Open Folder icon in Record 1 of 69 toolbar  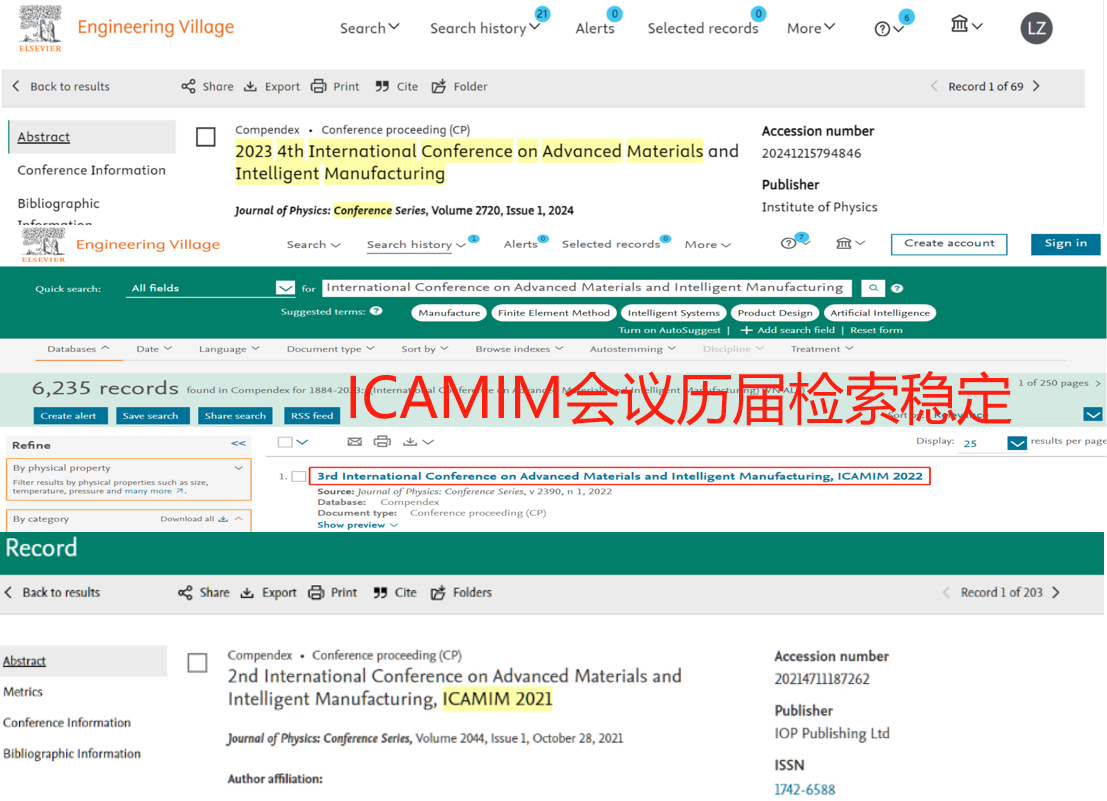click(438, 87)
